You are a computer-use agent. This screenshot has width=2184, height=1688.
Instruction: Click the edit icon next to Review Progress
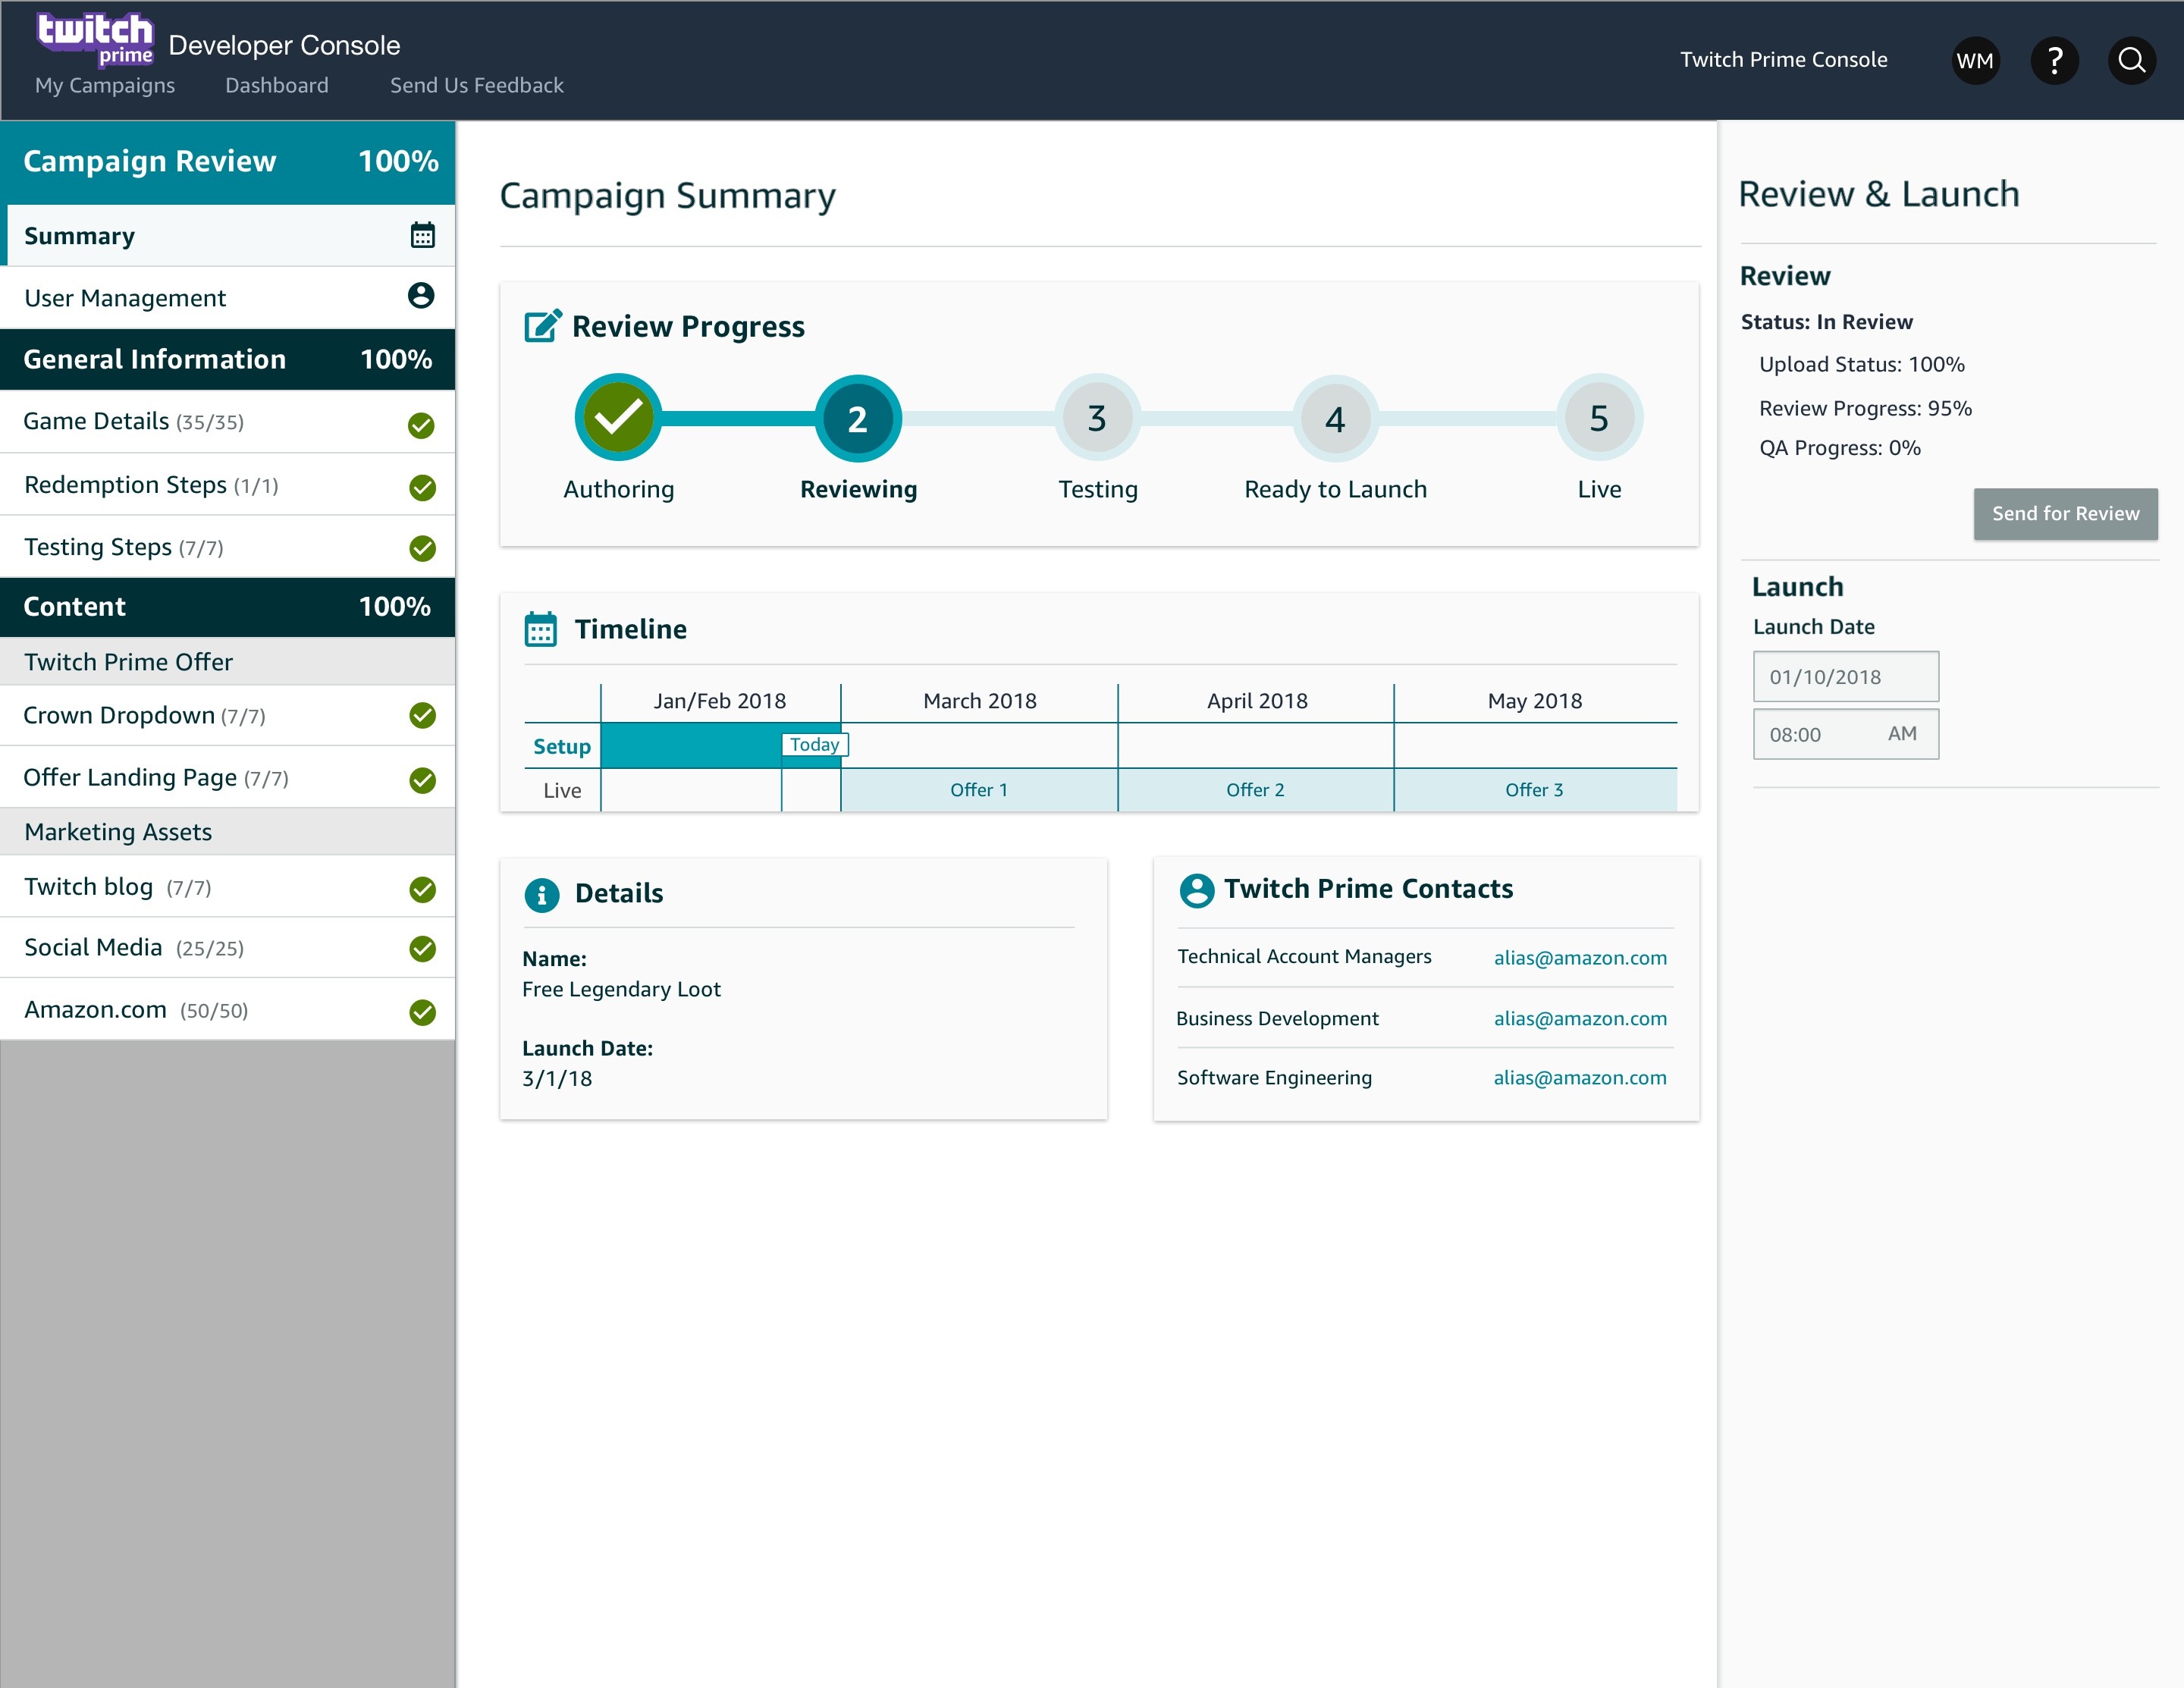[x=543, y=326]
